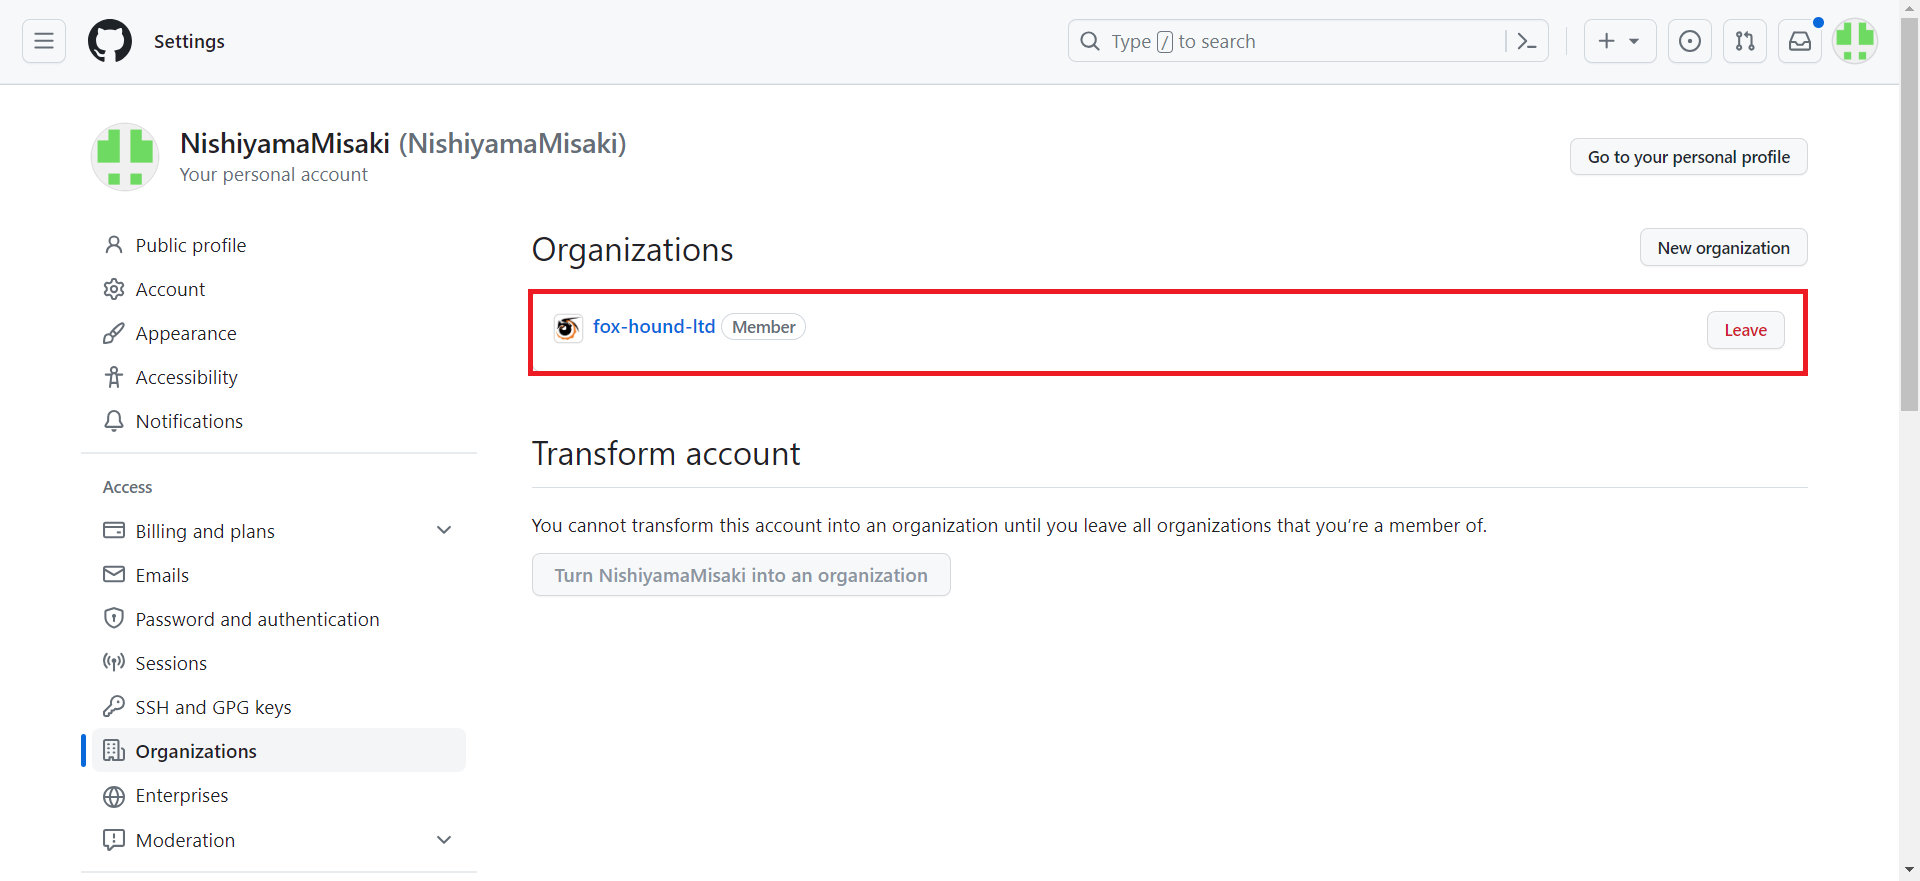Go to SSH and GPG keys

pos(213,707)
